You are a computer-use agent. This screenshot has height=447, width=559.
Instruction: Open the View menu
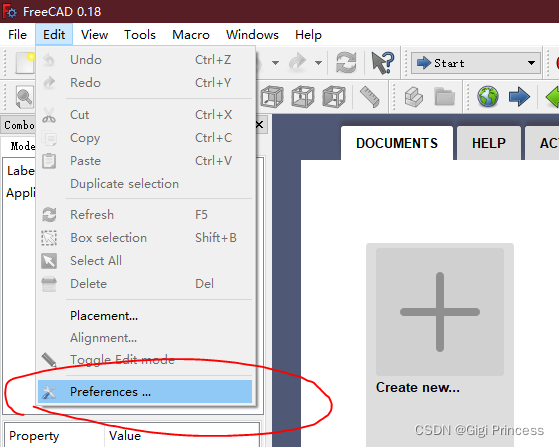click(94, 35)
